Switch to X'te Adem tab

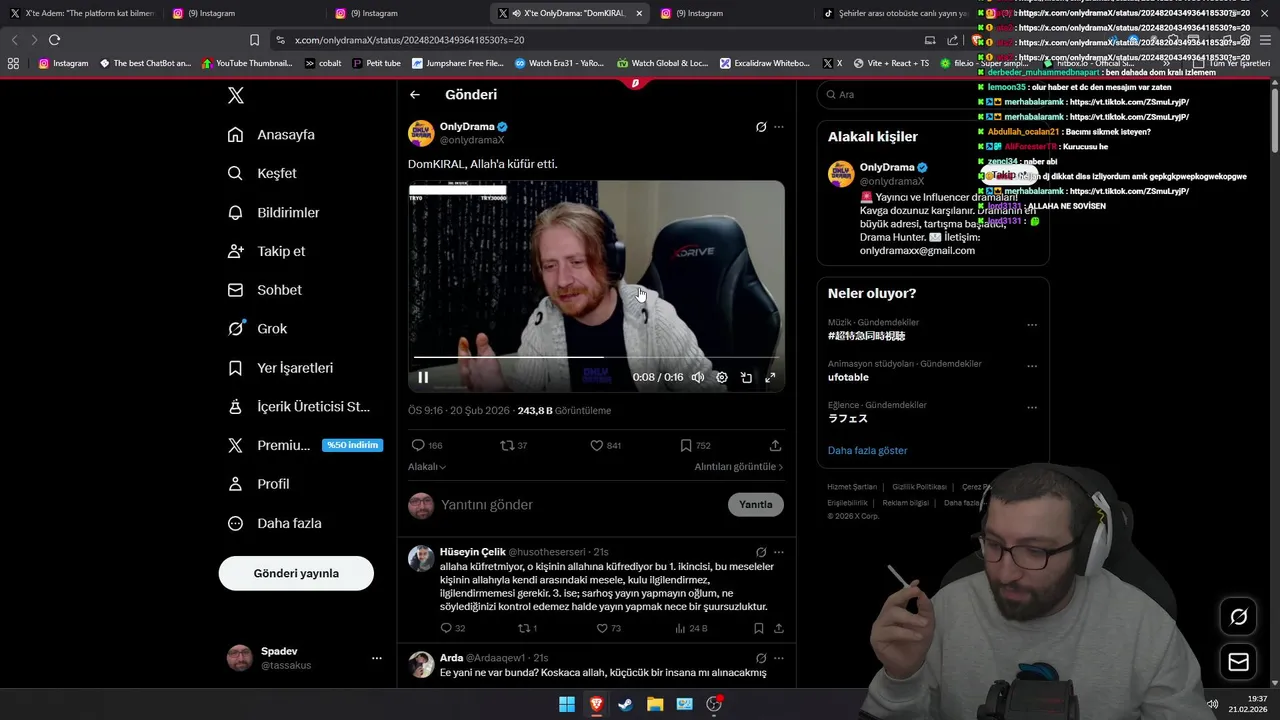point(83,13)
